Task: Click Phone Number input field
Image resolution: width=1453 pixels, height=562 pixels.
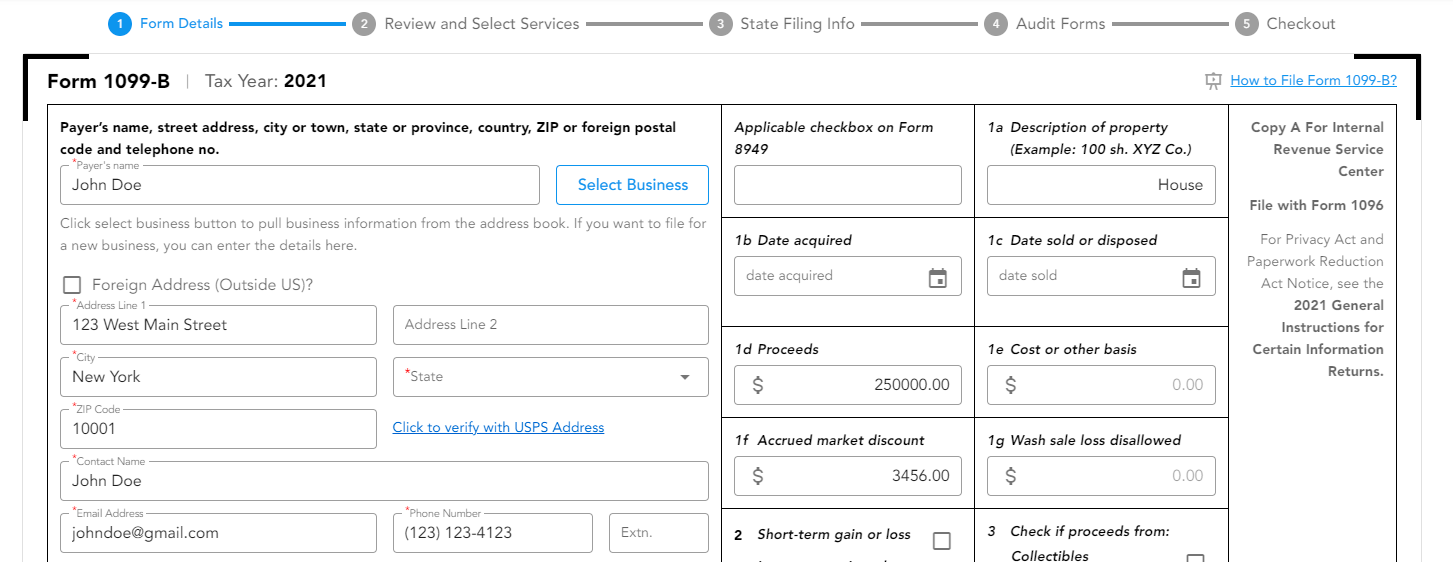Action: [493, 533]
